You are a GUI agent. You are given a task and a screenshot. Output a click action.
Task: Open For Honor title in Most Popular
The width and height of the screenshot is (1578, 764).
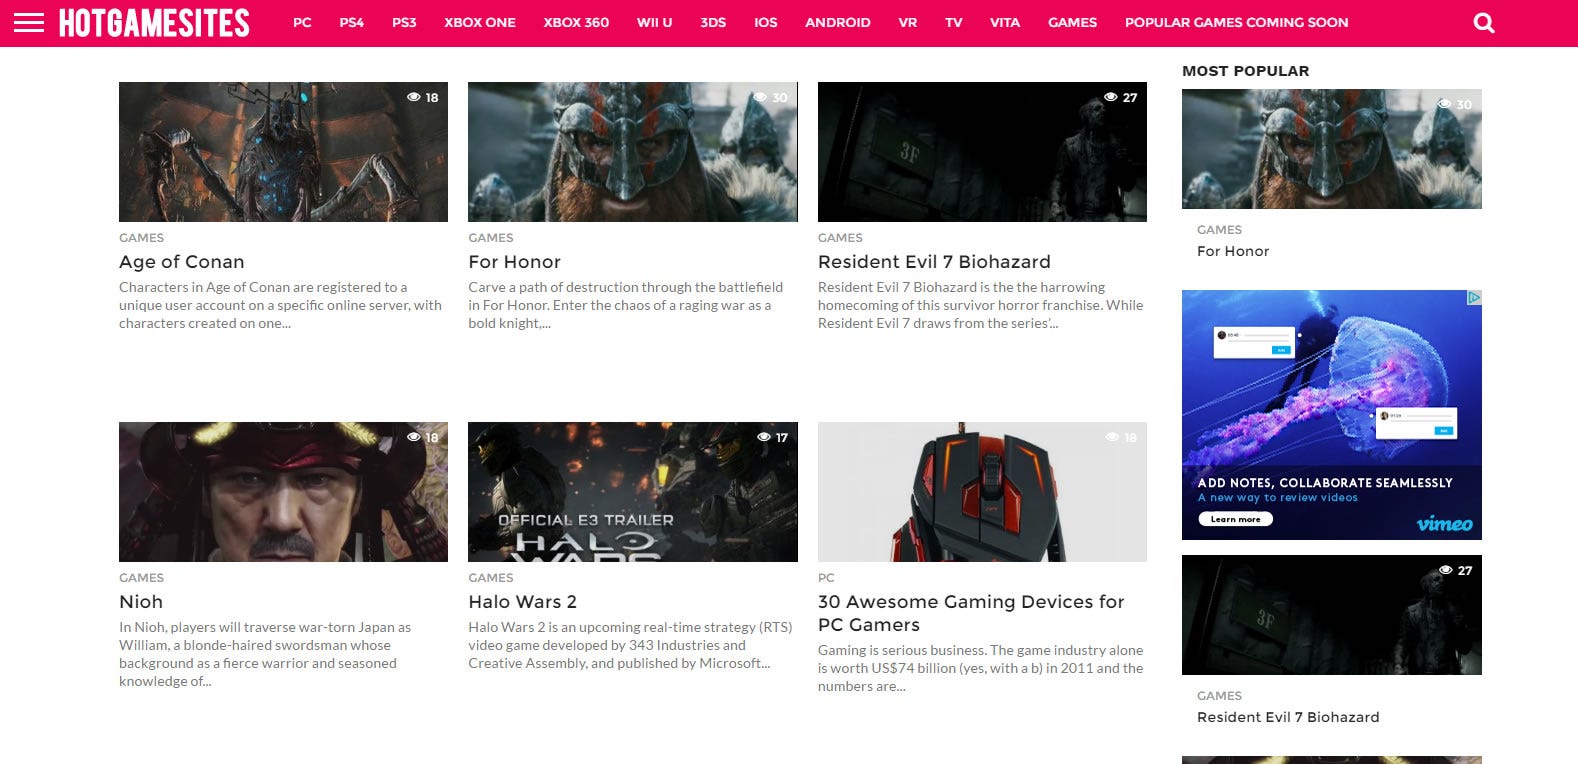point(1233,252)
